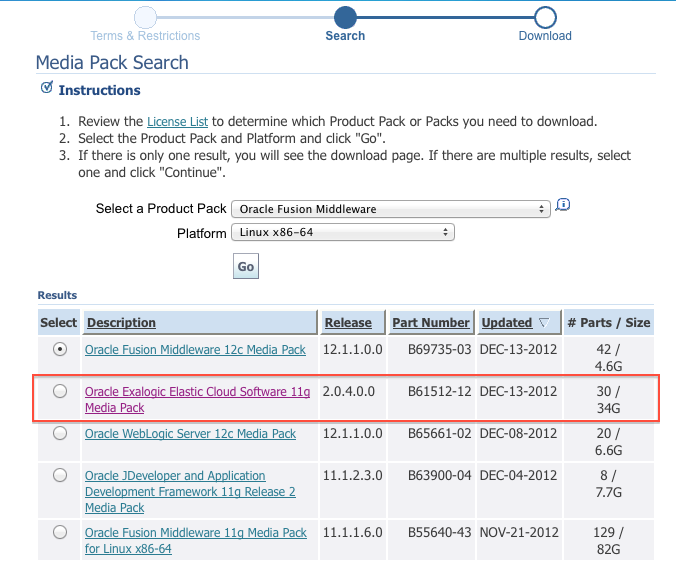Click part number B55640-43
This screenshot has width=676, height=562.
[x=440, y=532]
